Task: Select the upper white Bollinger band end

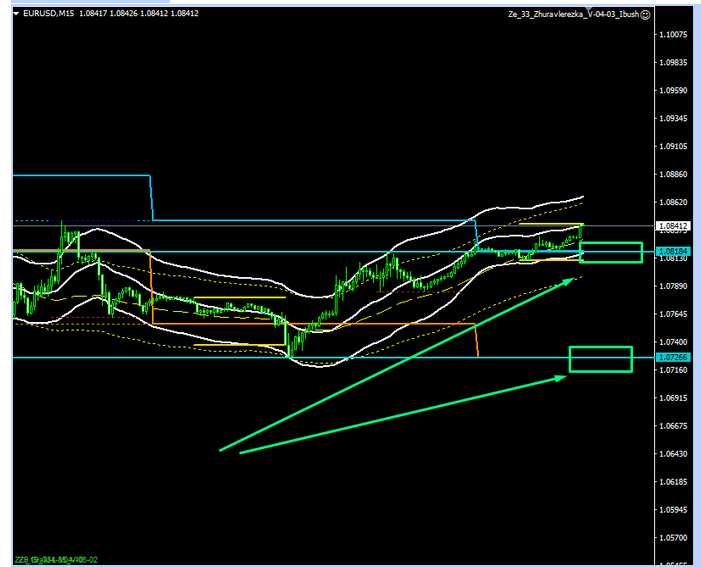Action: (582, 196)
